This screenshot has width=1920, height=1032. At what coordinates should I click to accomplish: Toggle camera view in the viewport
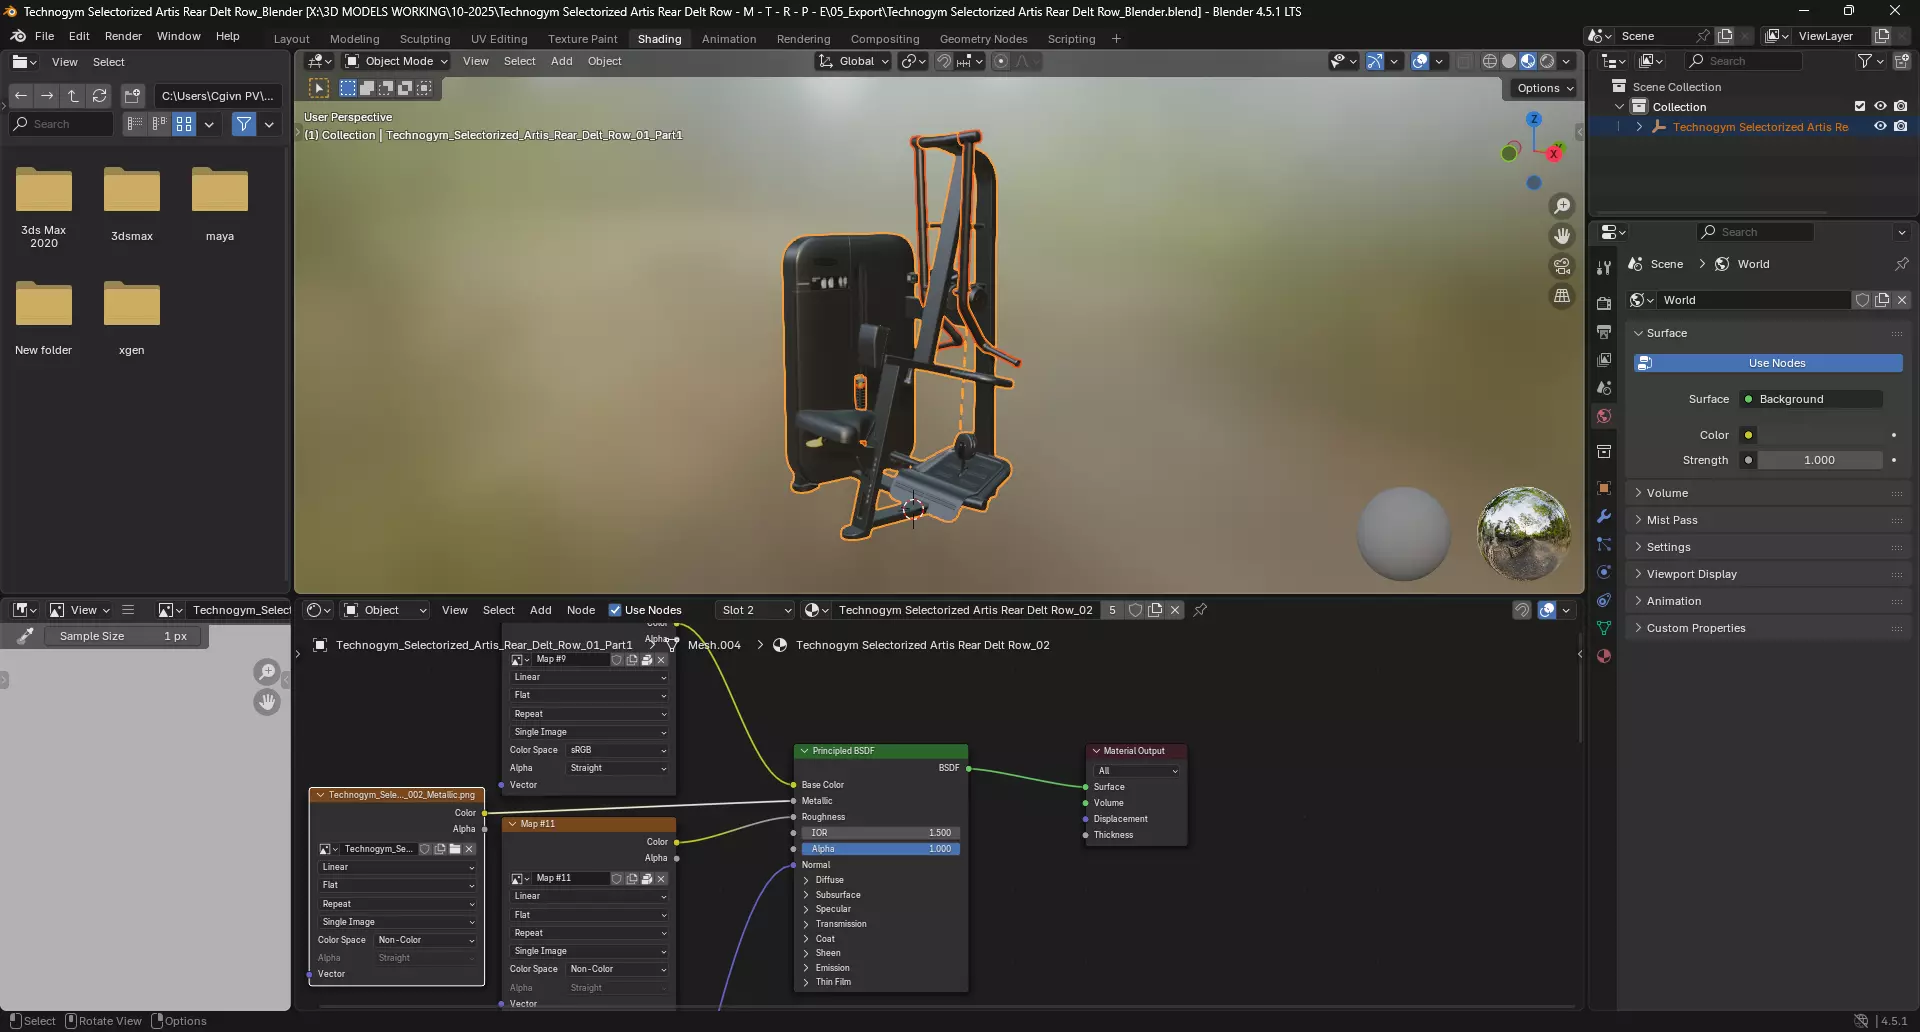pyautogui.click(x=1561, y=266)
